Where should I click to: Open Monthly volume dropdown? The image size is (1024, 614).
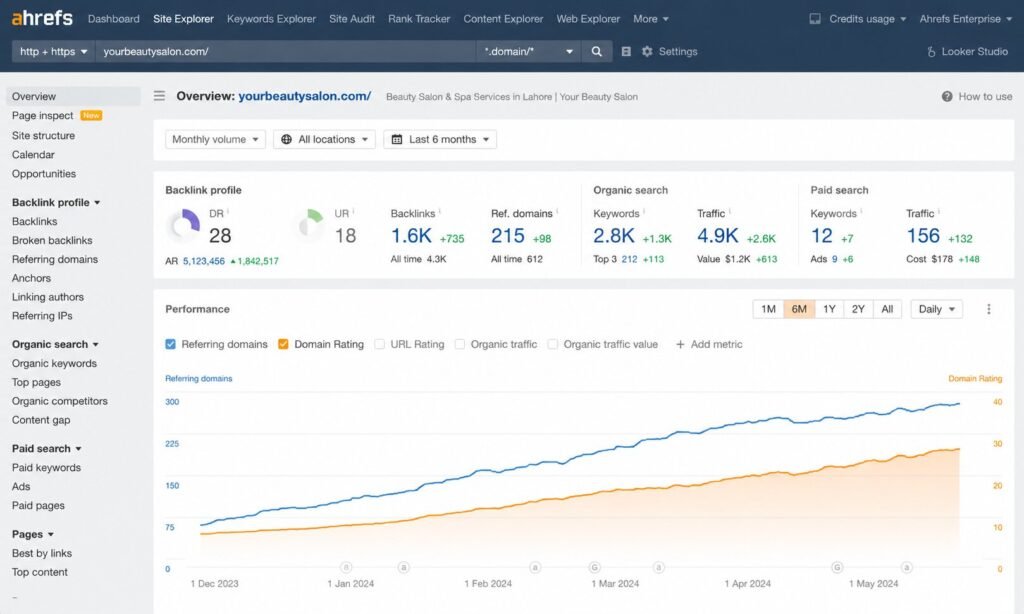[216, 139]
